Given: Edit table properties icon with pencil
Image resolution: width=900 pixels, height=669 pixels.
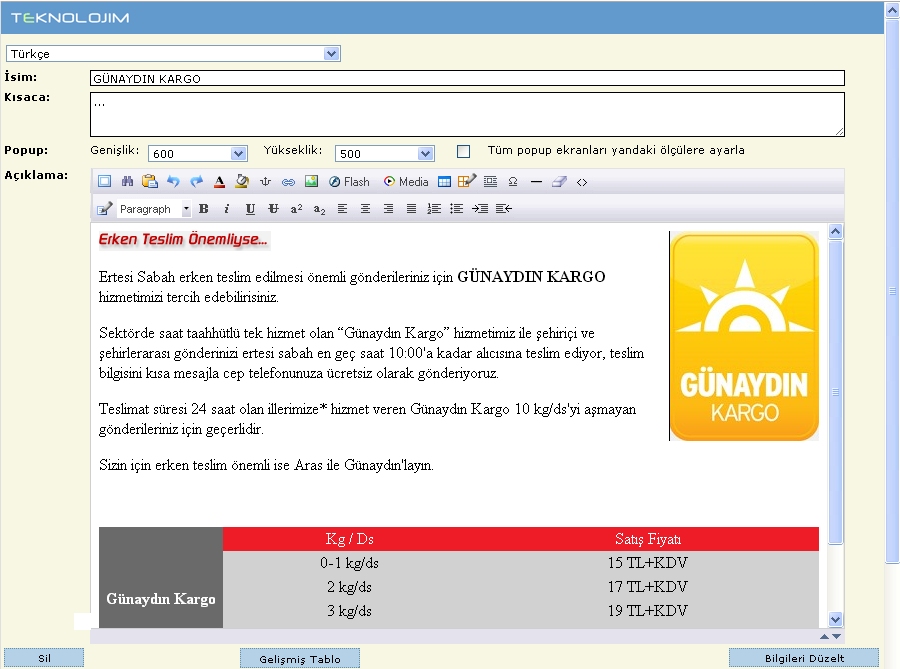Looking at the screenshot, I should 467,182.
